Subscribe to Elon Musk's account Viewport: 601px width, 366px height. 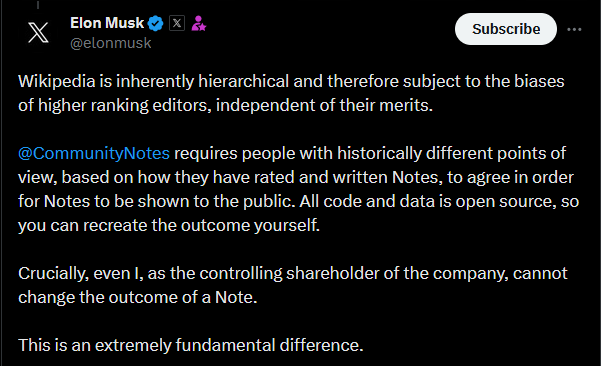click(x=506, y=29)
